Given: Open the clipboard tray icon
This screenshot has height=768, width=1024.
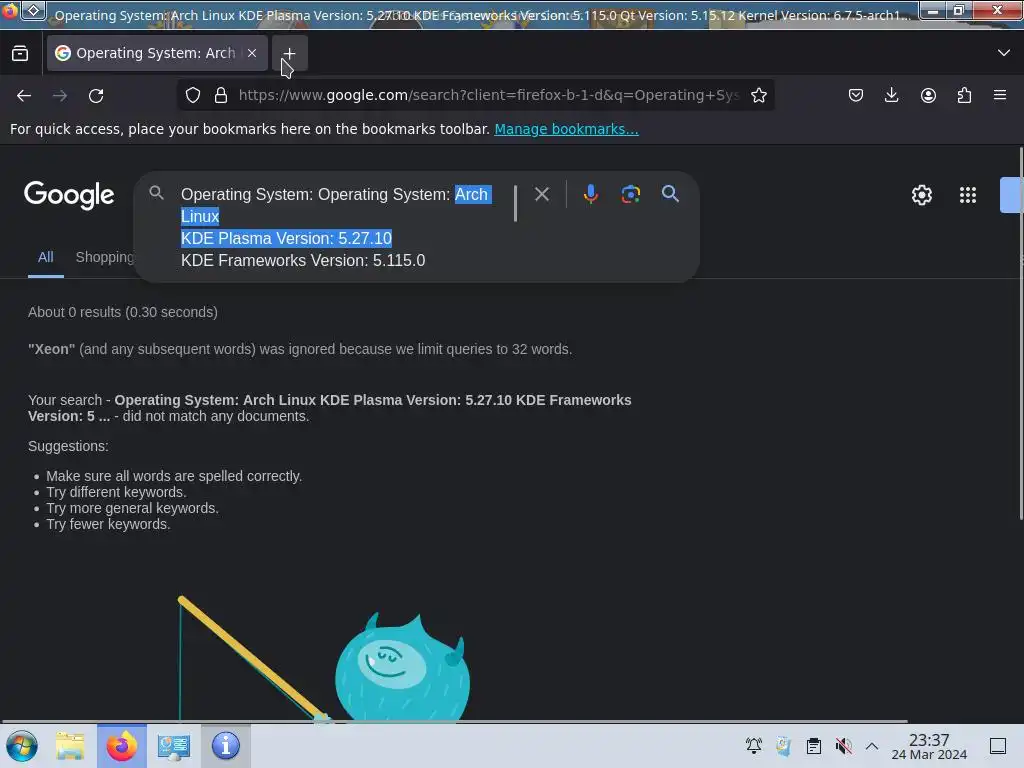Looking at the screenshot, I should [814, 746].
